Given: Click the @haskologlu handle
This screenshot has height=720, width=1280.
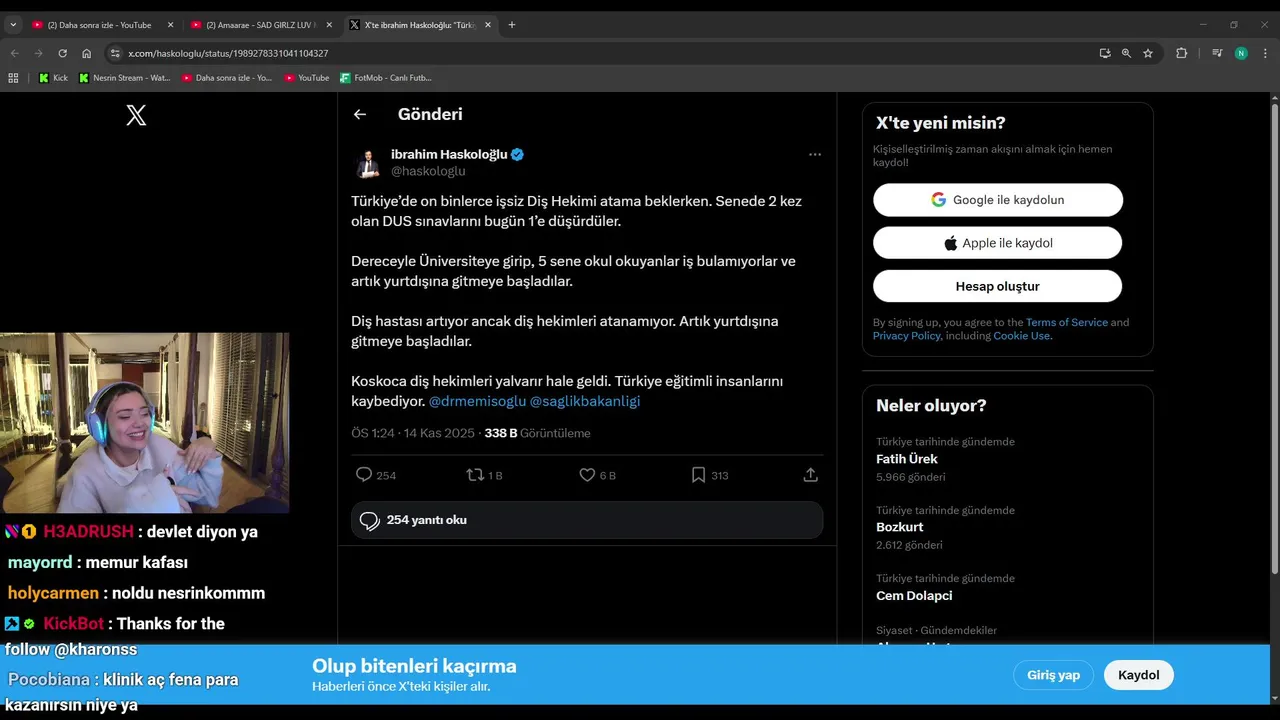Looking at the screenshot, I should (428, 171).
